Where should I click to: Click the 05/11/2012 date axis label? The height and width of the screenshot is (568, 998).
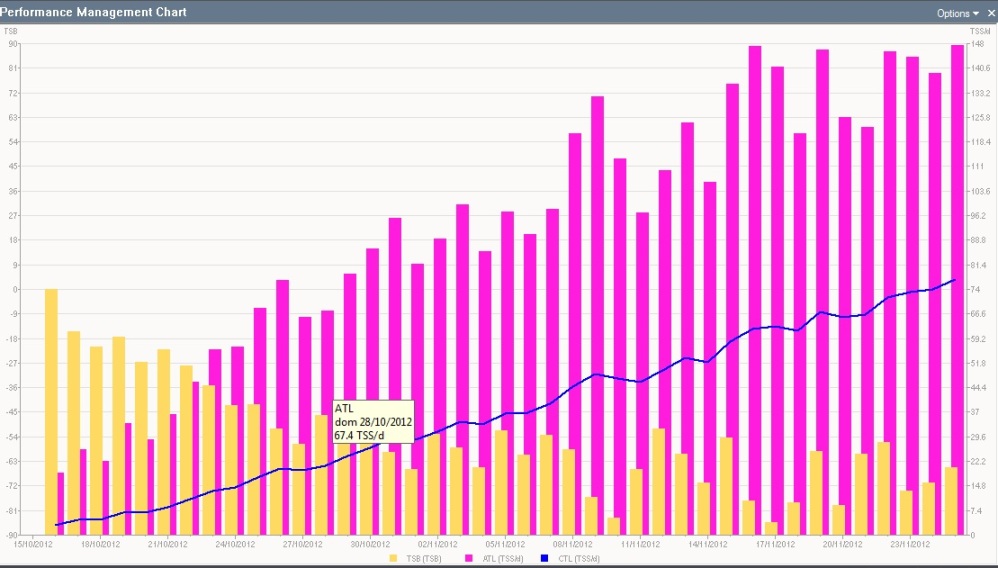click(505, 544)
